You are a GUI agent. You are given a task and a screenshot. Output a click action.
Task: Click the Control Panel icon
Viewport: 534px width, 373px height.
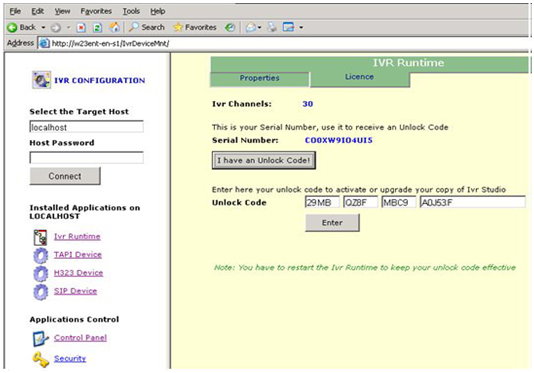[41, 339]
